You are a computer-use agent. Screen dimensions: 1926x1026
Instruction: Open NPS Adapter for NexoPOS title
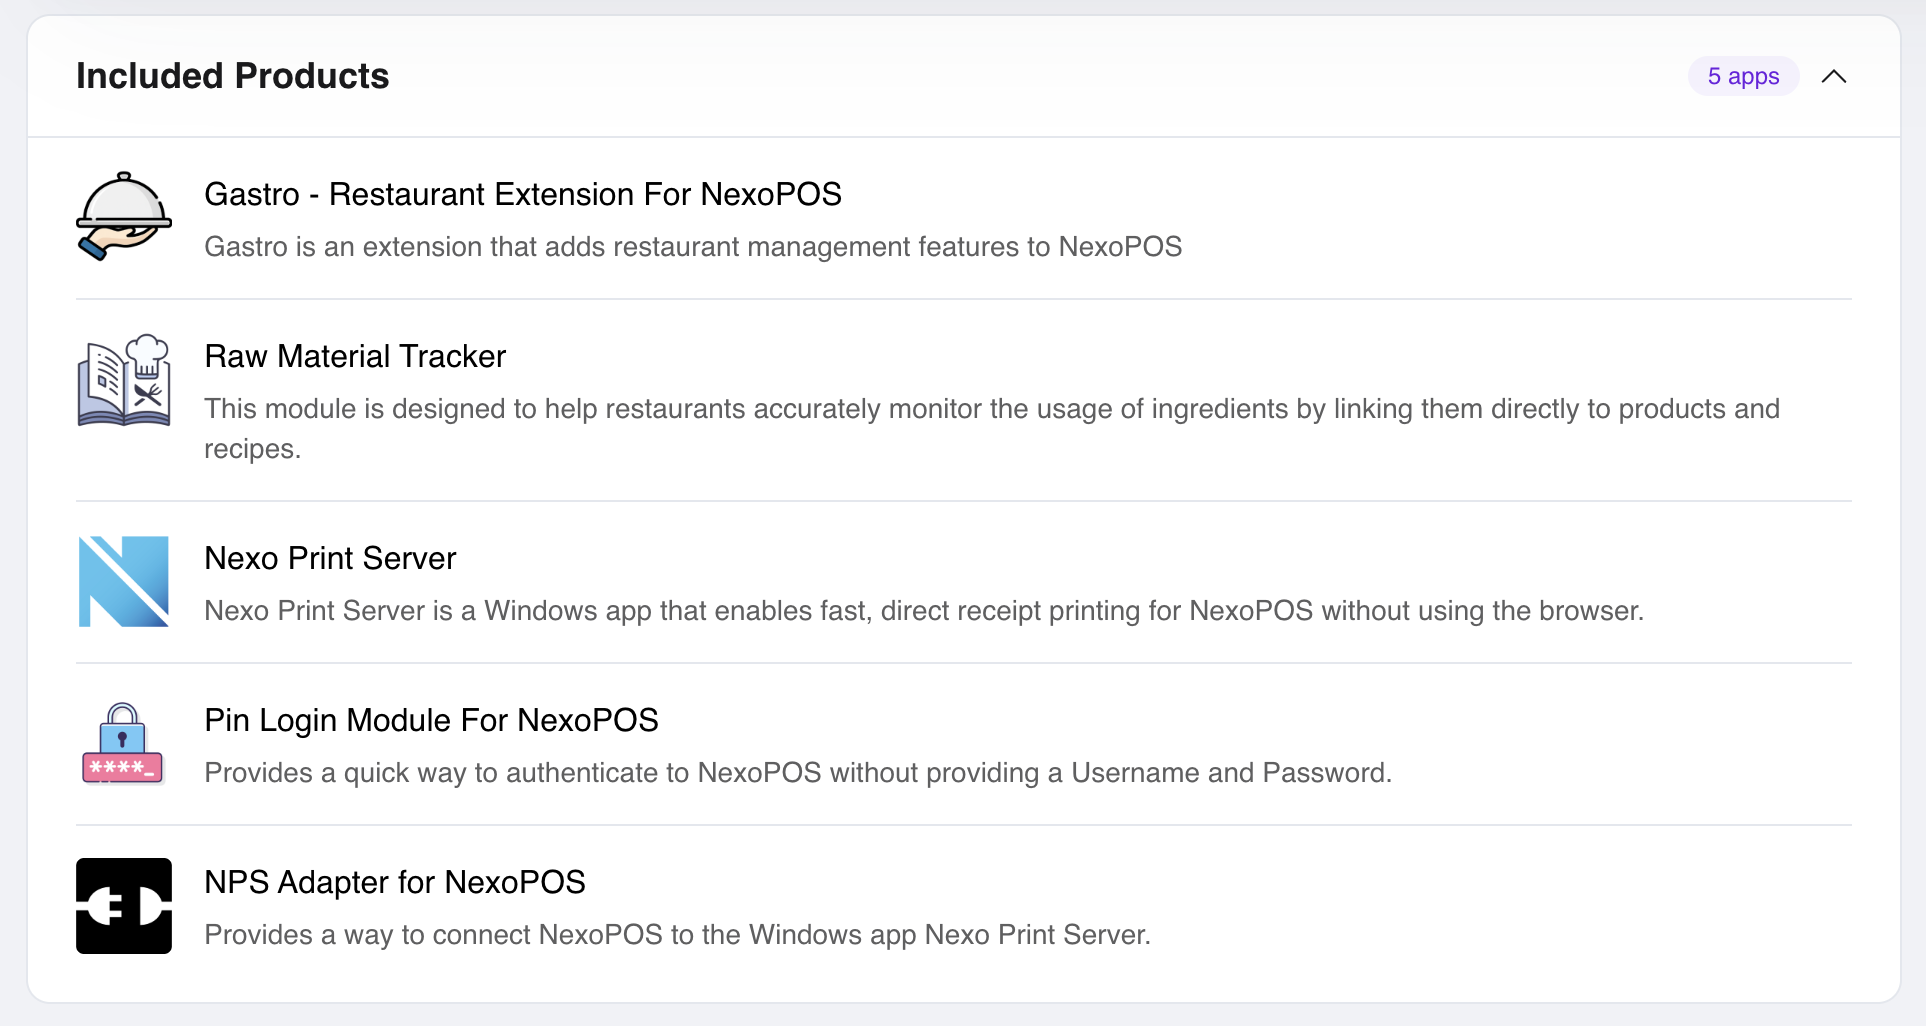[x=394, y=882]
